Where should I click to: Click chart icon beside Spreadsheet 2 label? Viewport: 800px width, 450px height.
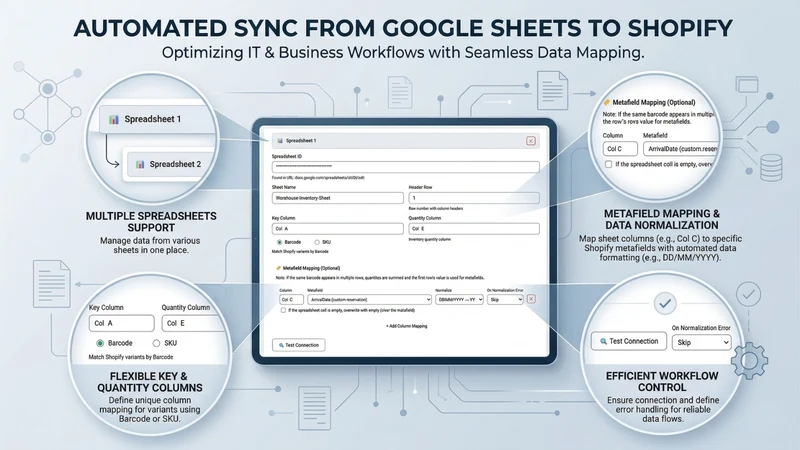pos(140,164)
